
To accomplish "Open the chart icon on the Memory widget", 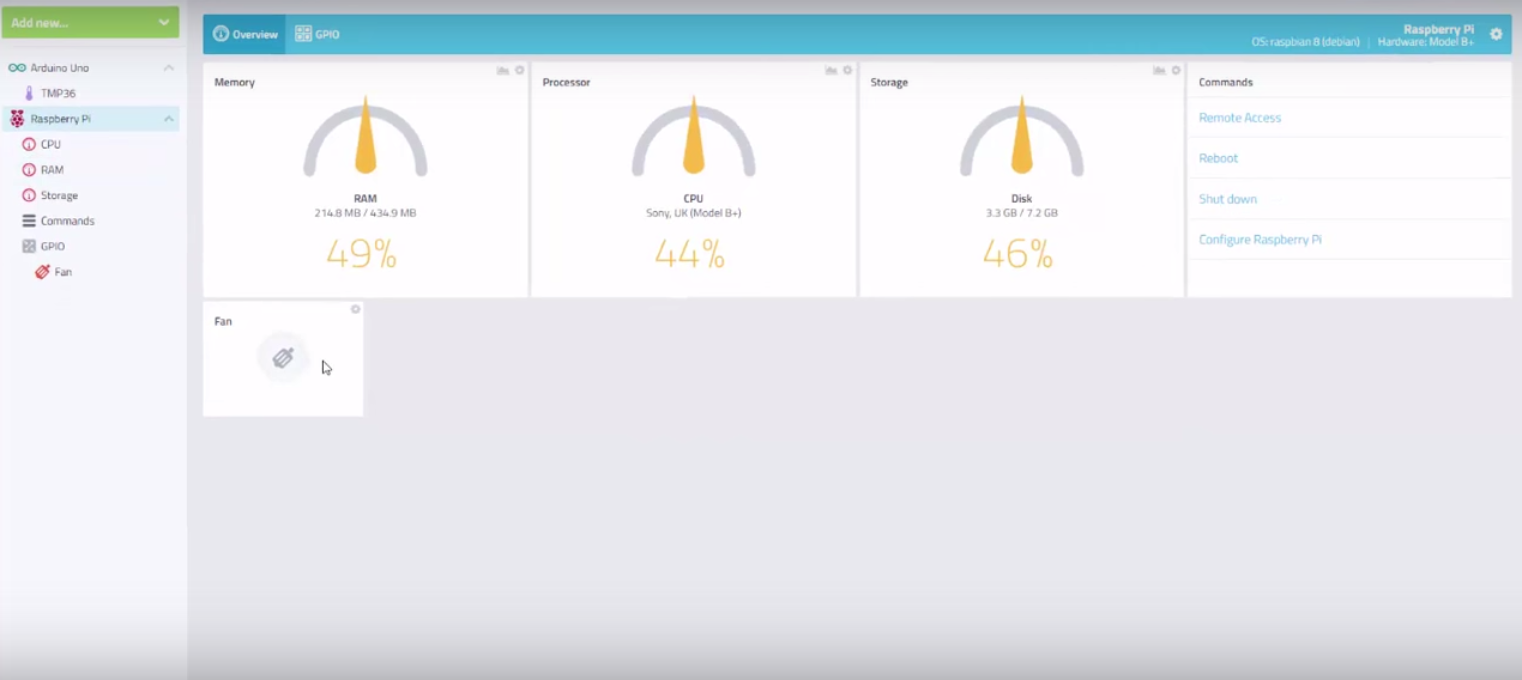I will [x=503, y=70].
